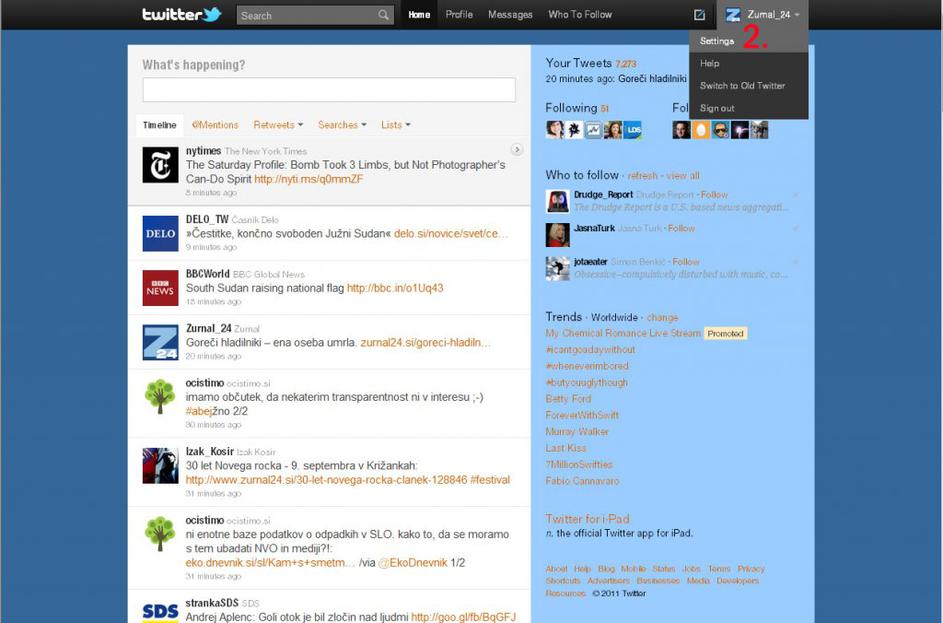Open tweet details arrow on nytimes tweet

[517, 150]
